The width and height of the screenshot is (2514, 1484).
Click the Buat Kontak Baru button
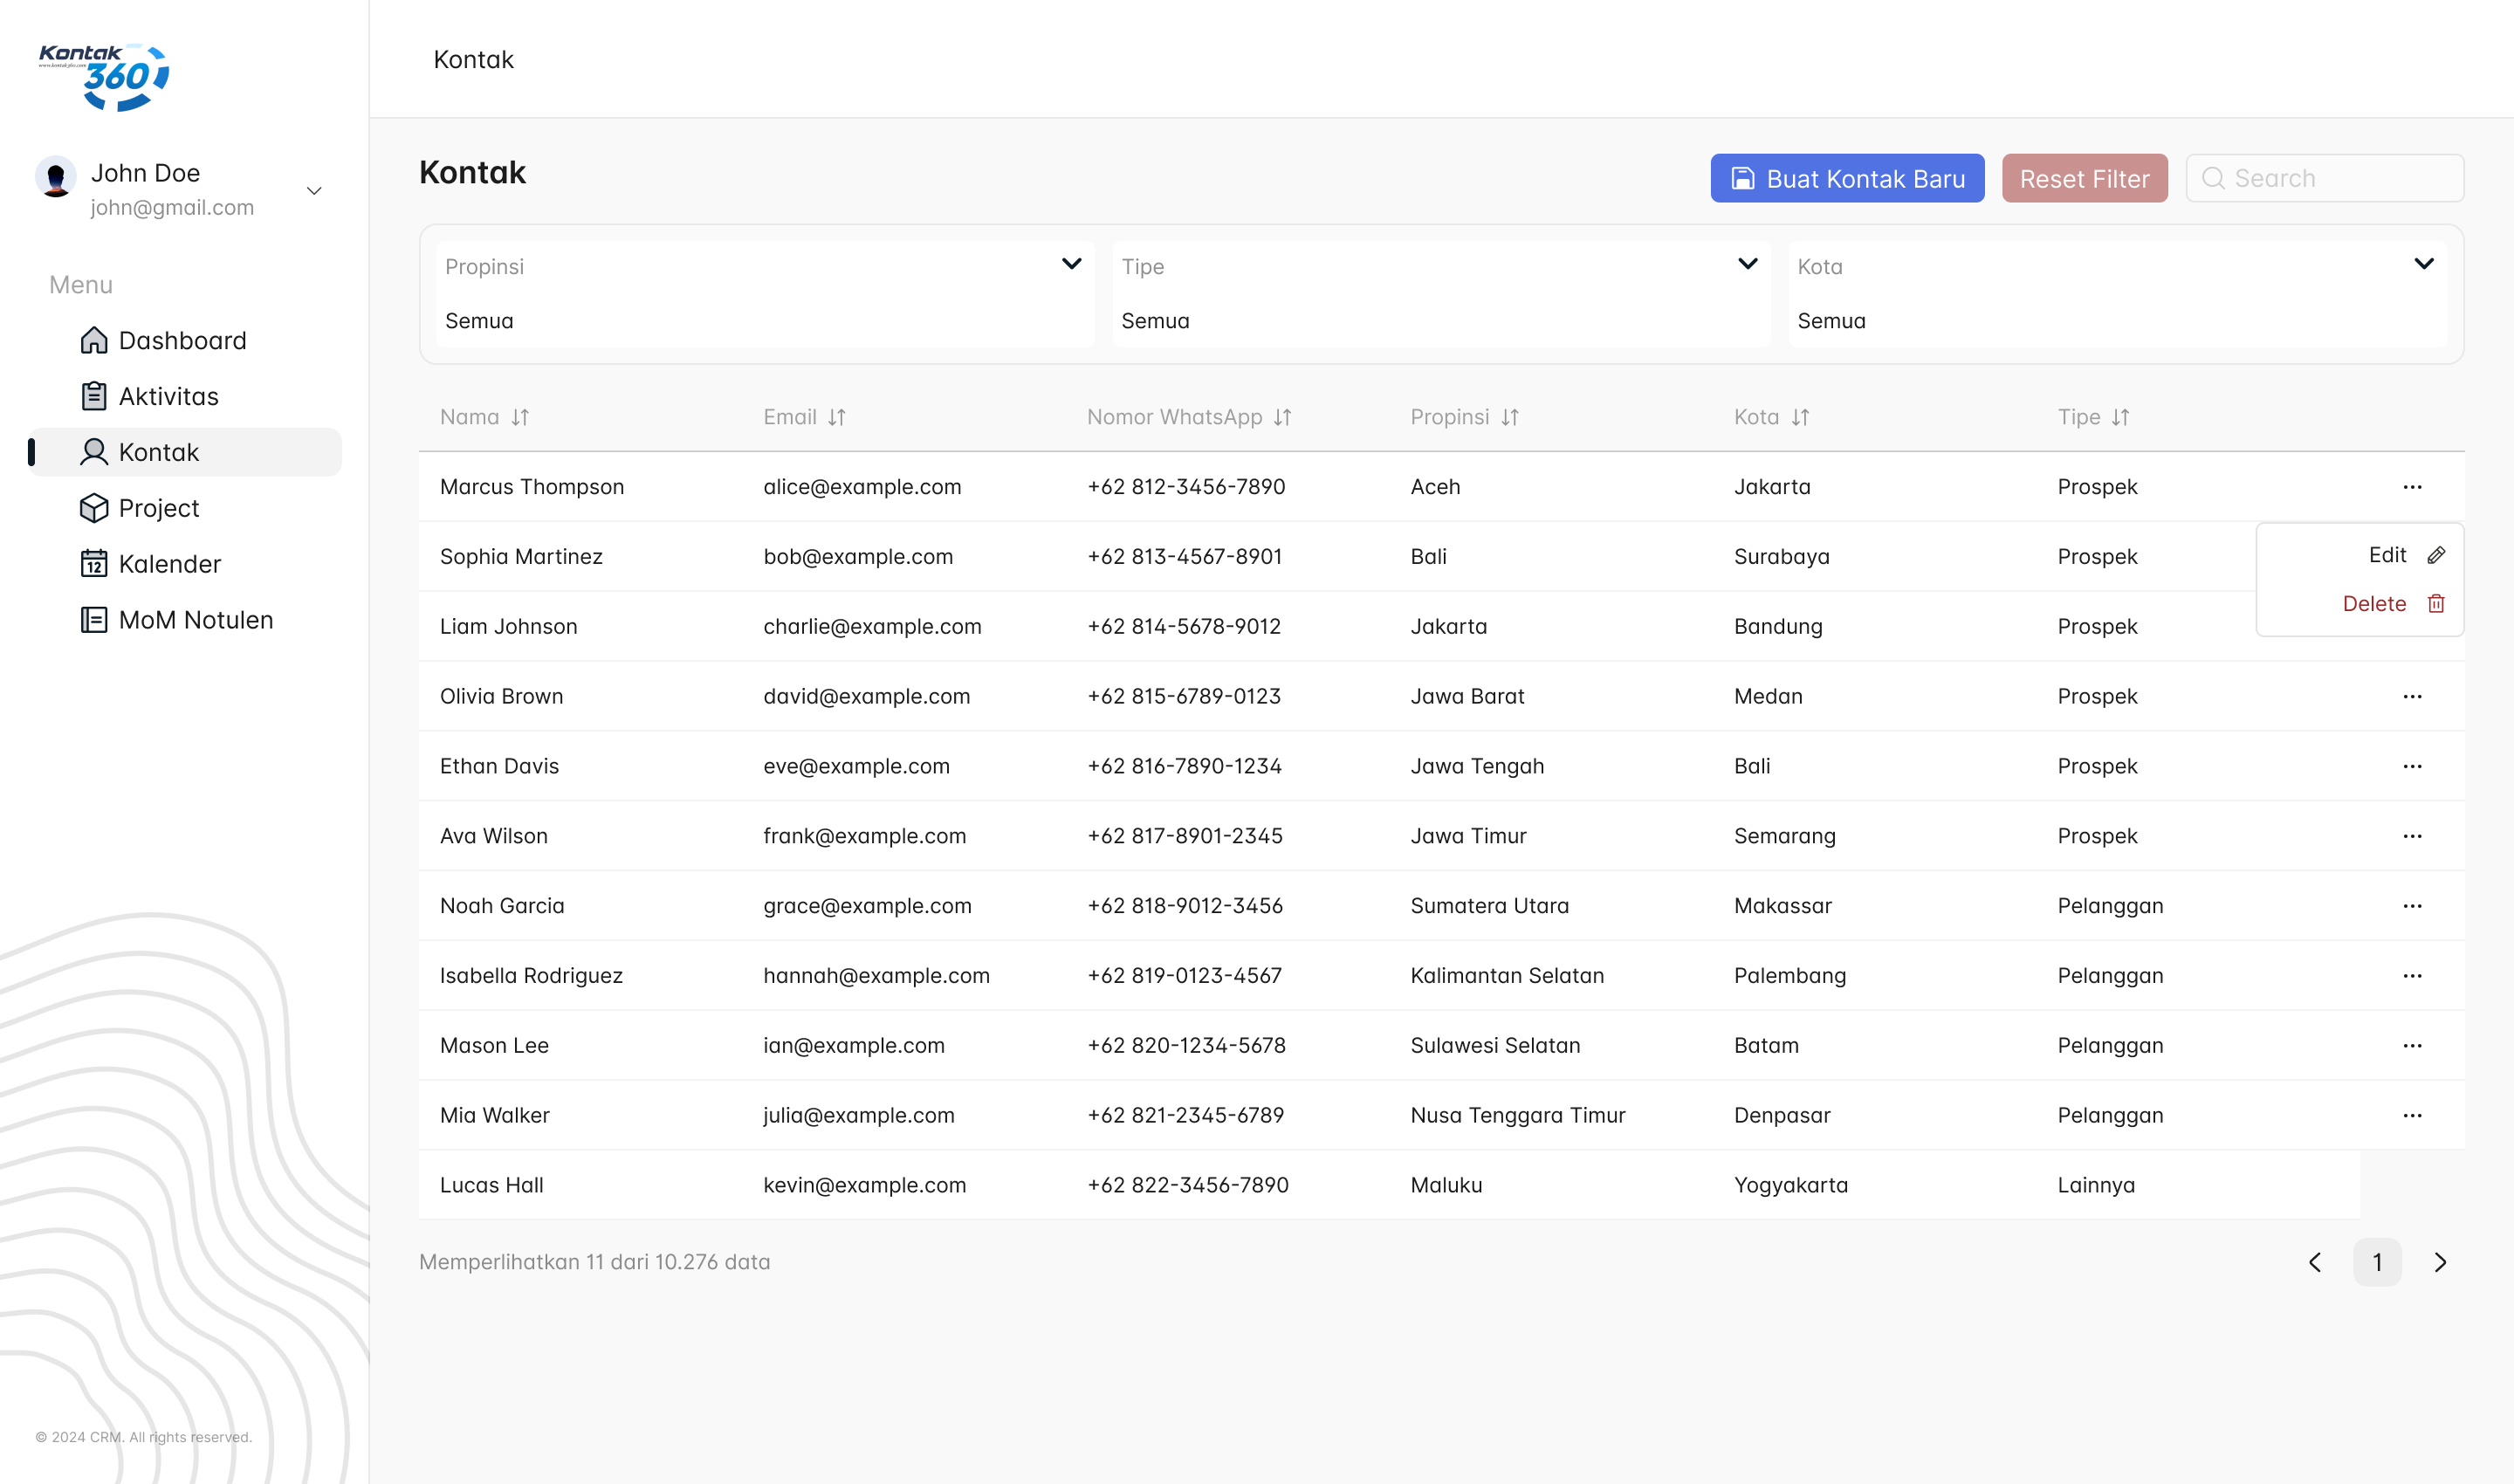pyautogui.click(x=1846, y=178)
